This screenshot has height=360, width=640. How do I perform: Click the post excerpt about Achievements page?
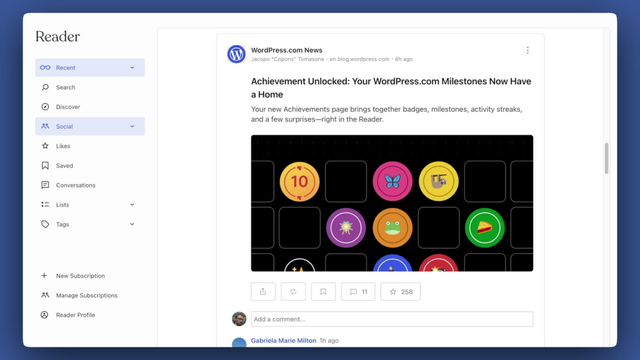coord(387,114)
